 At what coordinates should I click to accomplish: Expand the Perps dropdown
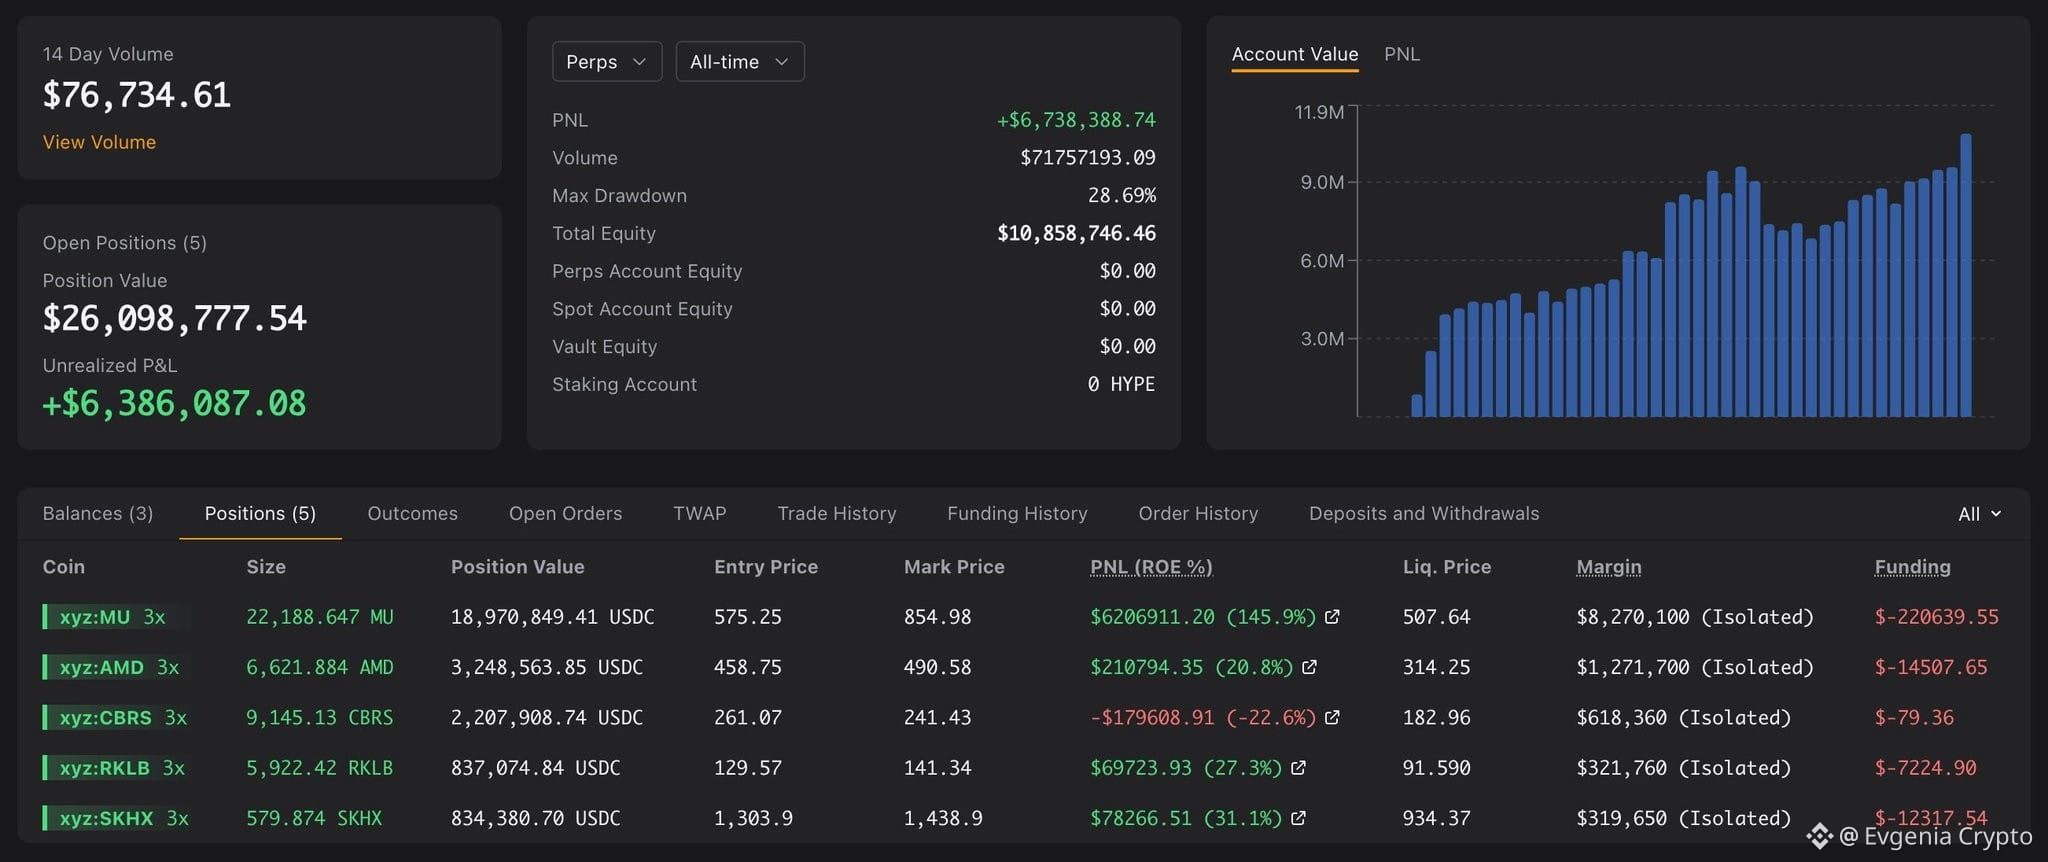[607, 61]
